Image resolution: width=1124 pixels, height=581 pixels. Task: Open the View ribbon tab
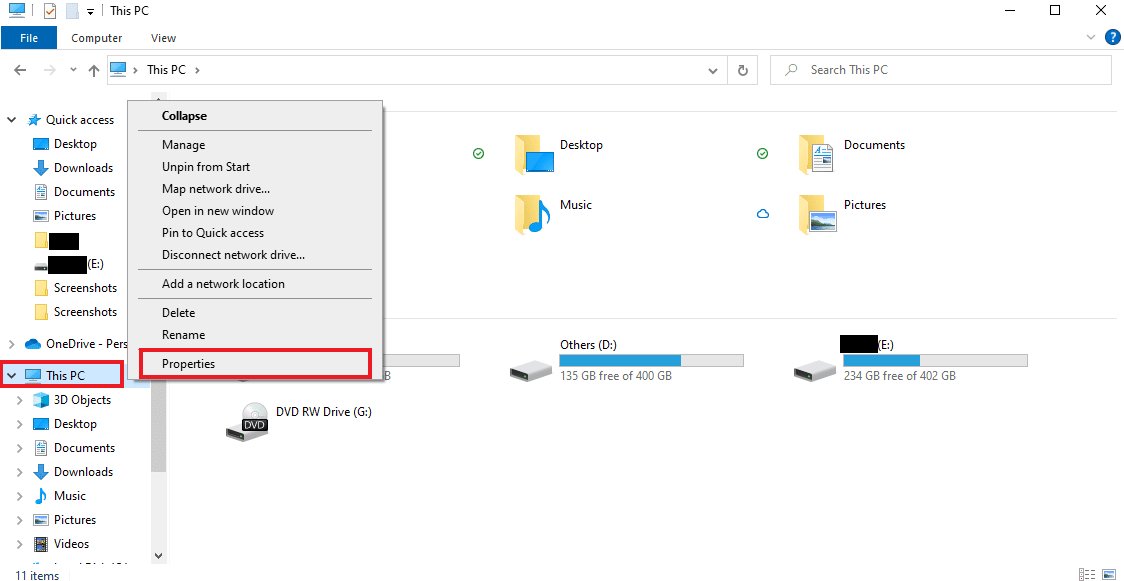click(x=163, y=38)
